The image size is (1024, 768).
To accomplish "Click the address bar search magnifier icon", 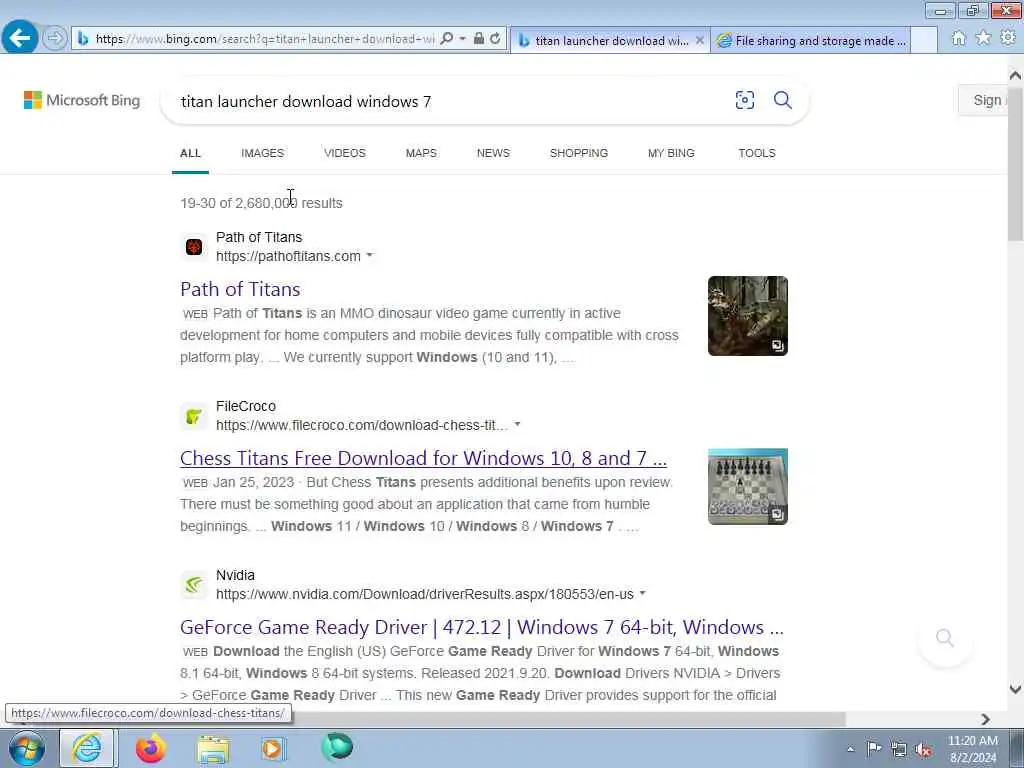I will (x=447, y=39).
